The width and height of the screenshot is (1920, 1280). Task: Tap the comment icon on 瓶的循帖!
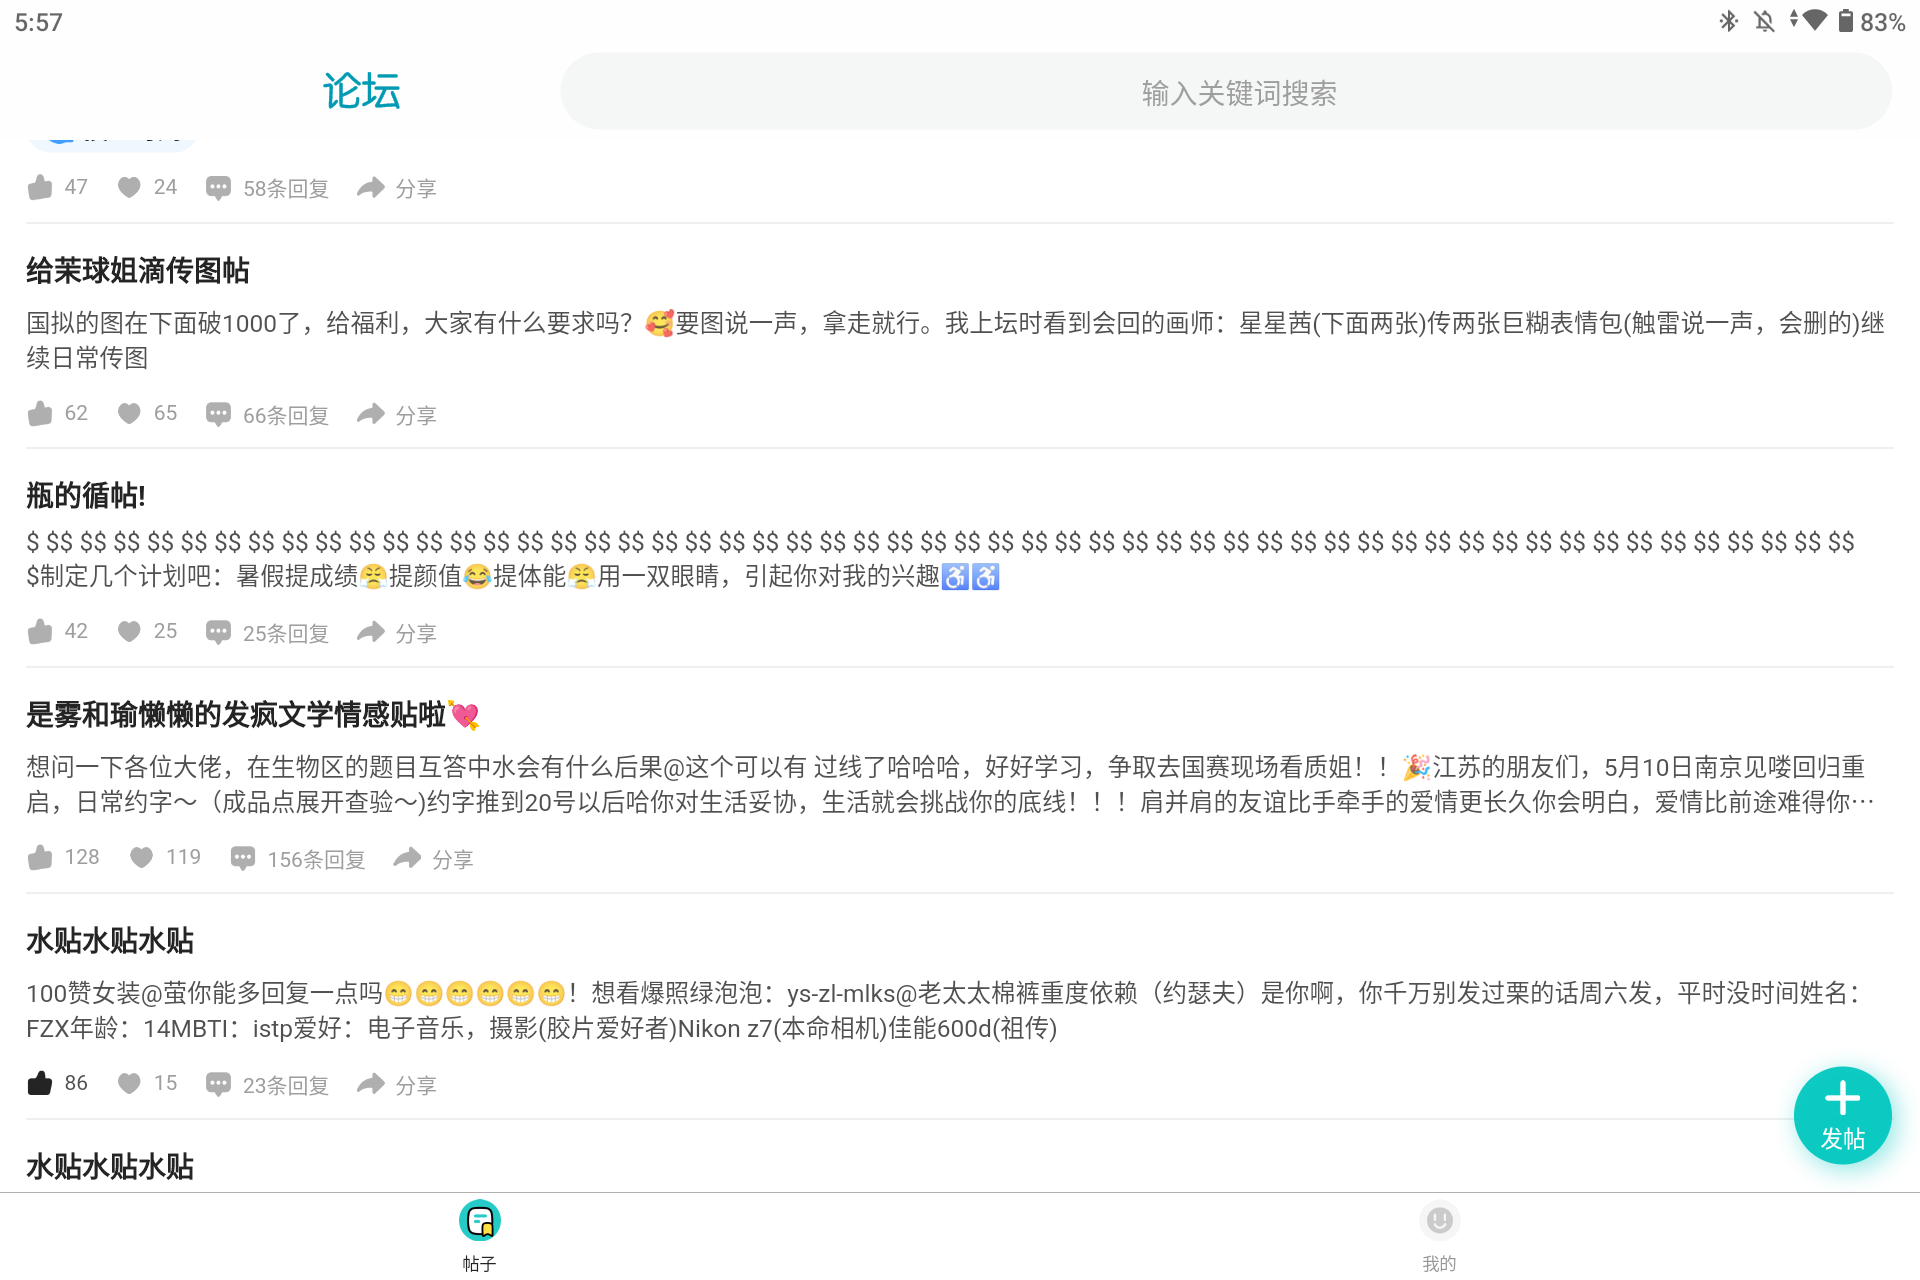[218, 631]
